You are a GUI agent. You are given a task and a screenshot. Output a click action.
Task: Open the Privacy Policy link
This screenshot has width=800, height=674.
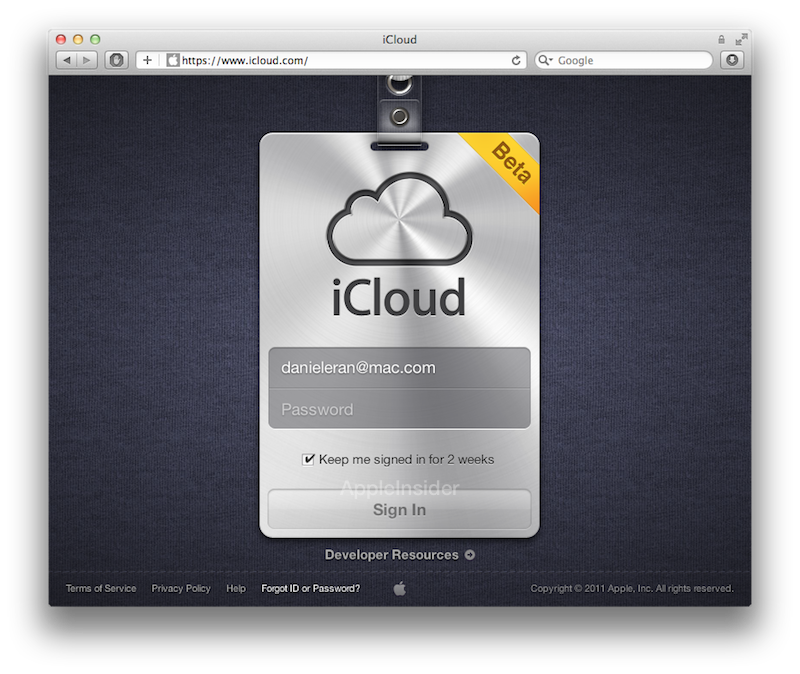point(181,589)
